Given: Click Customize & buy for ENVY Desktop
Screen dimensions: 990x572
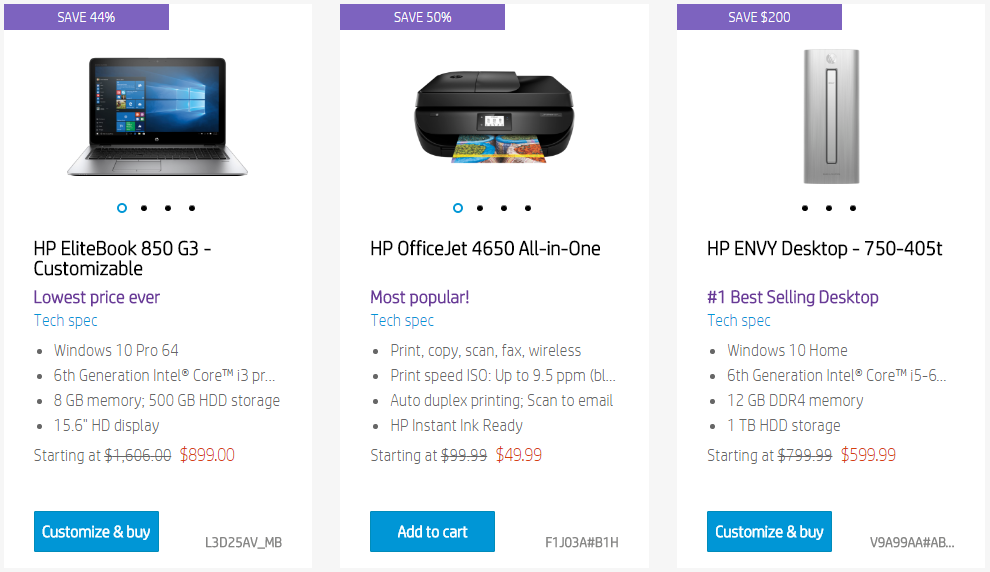Looking at the screenshot, I should [x=769, y=532].
